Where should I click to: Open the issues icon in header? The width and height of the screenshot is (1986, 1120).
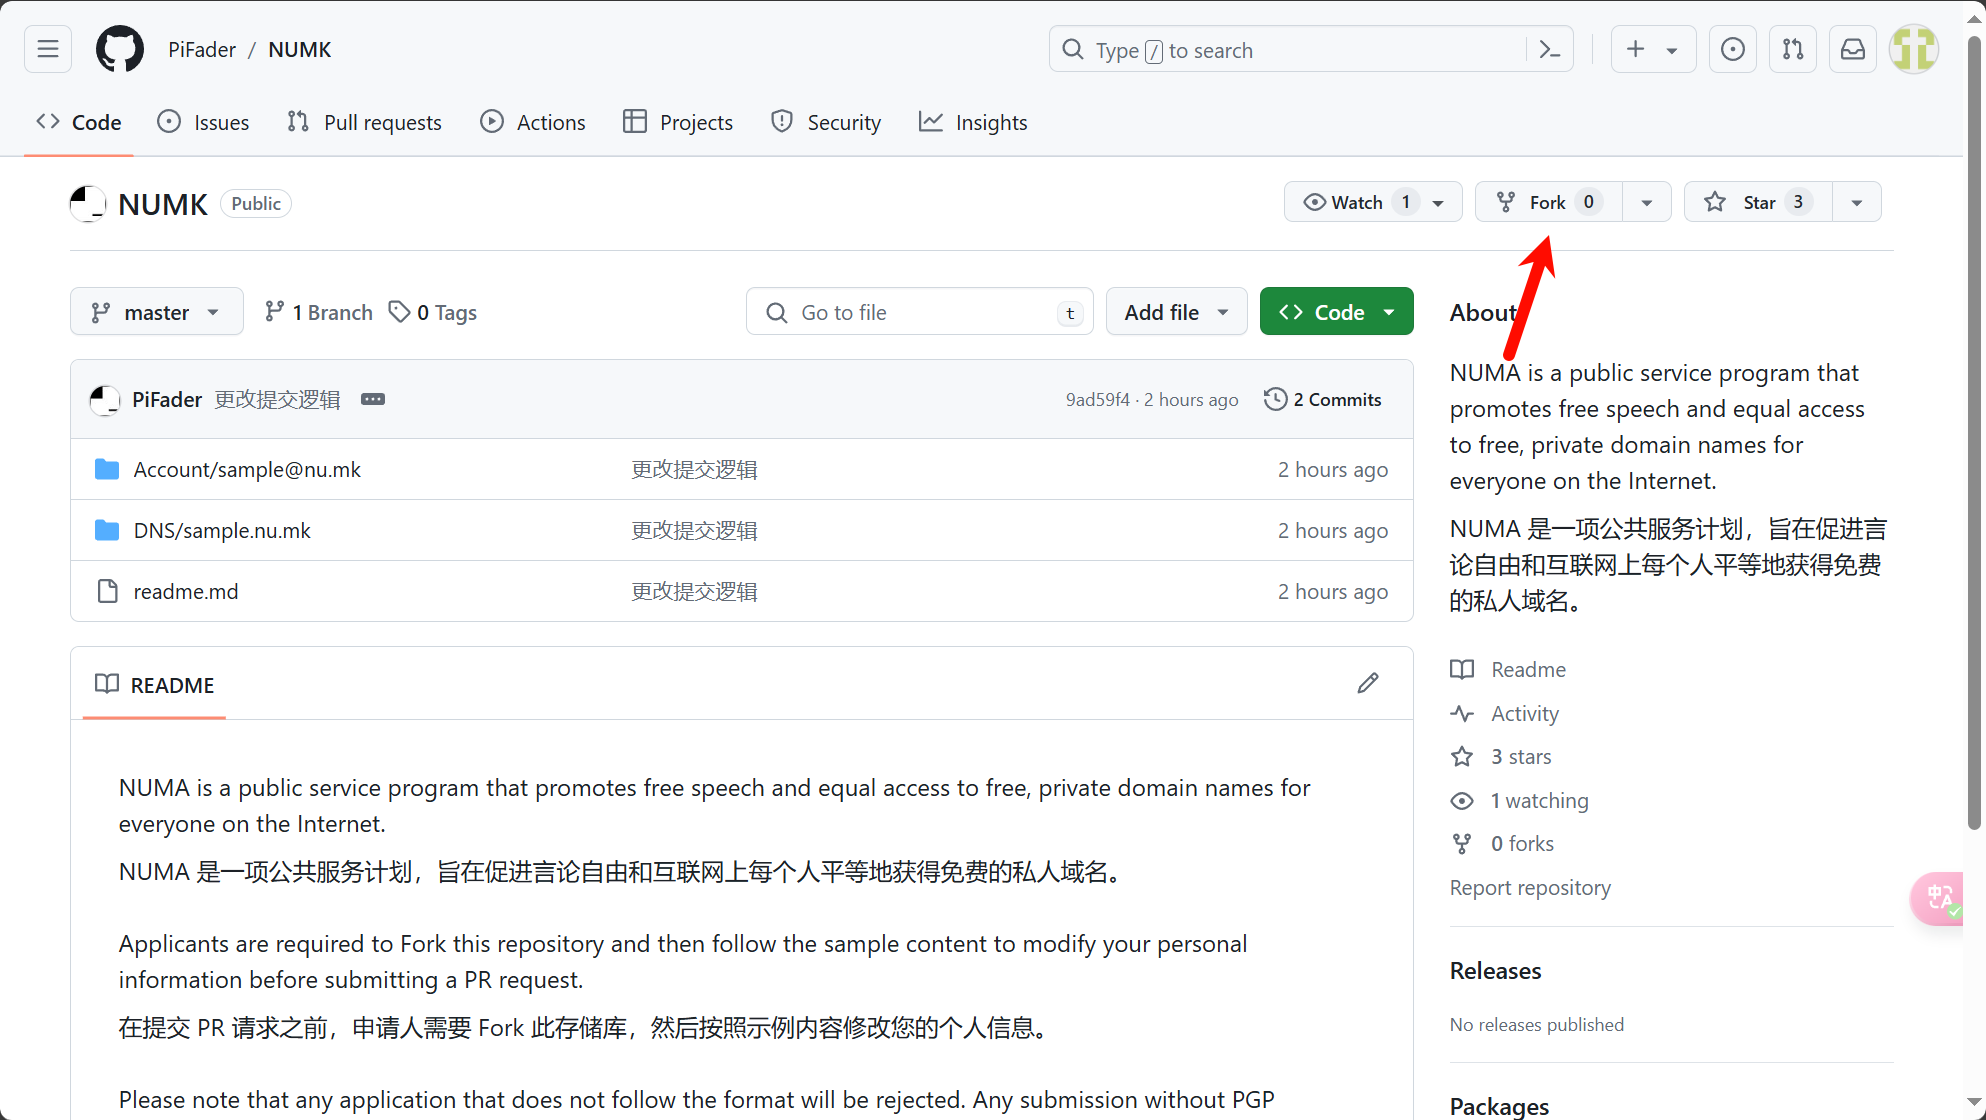(1733, 49)
